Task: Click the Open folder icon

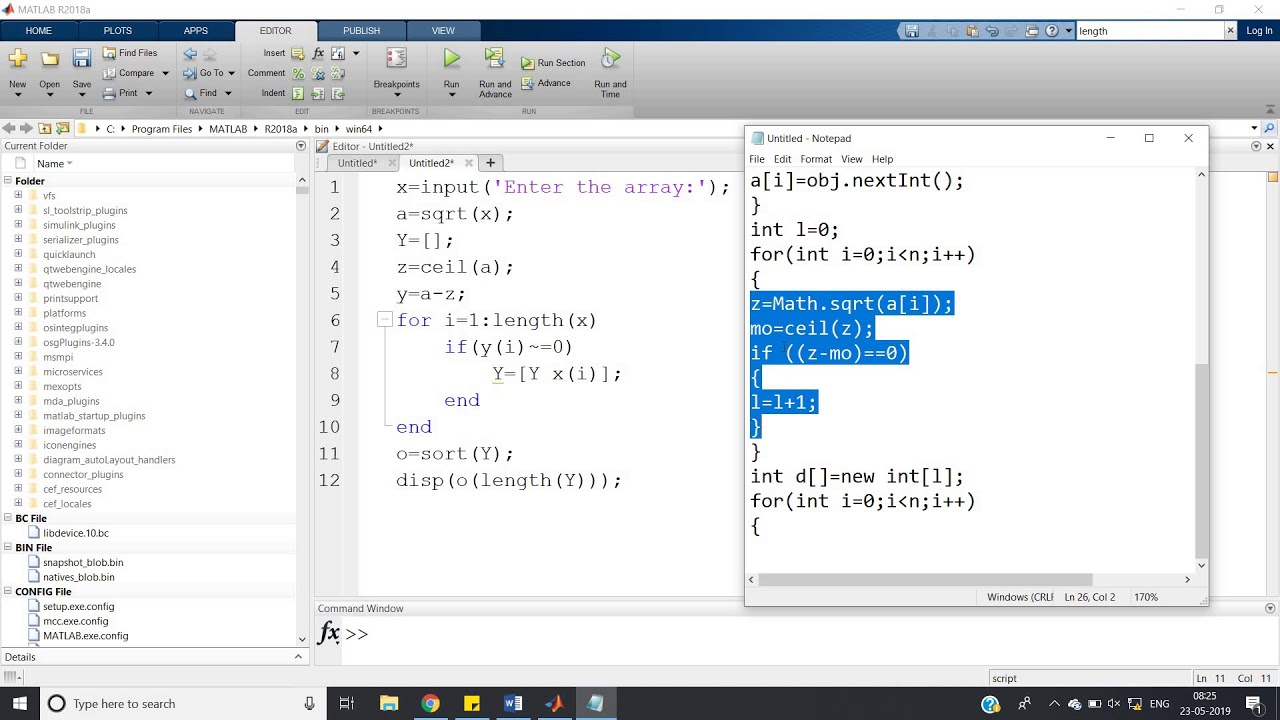Action: click(x=49, y=60)
